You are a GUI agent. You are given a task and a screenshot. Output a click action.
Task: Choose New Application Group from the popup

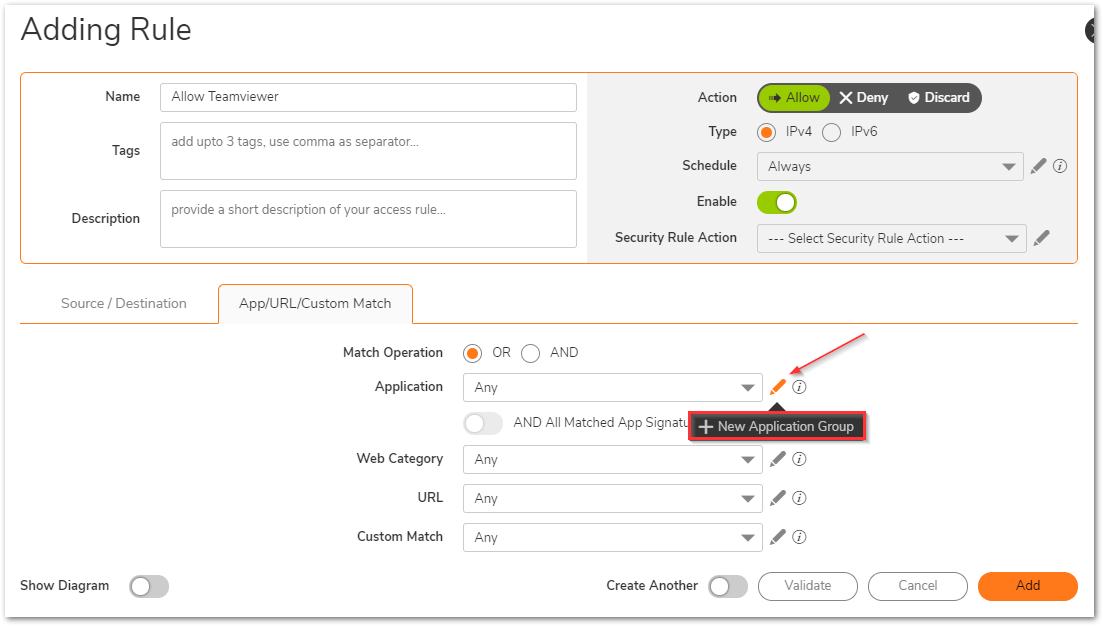tap(776, 427)
